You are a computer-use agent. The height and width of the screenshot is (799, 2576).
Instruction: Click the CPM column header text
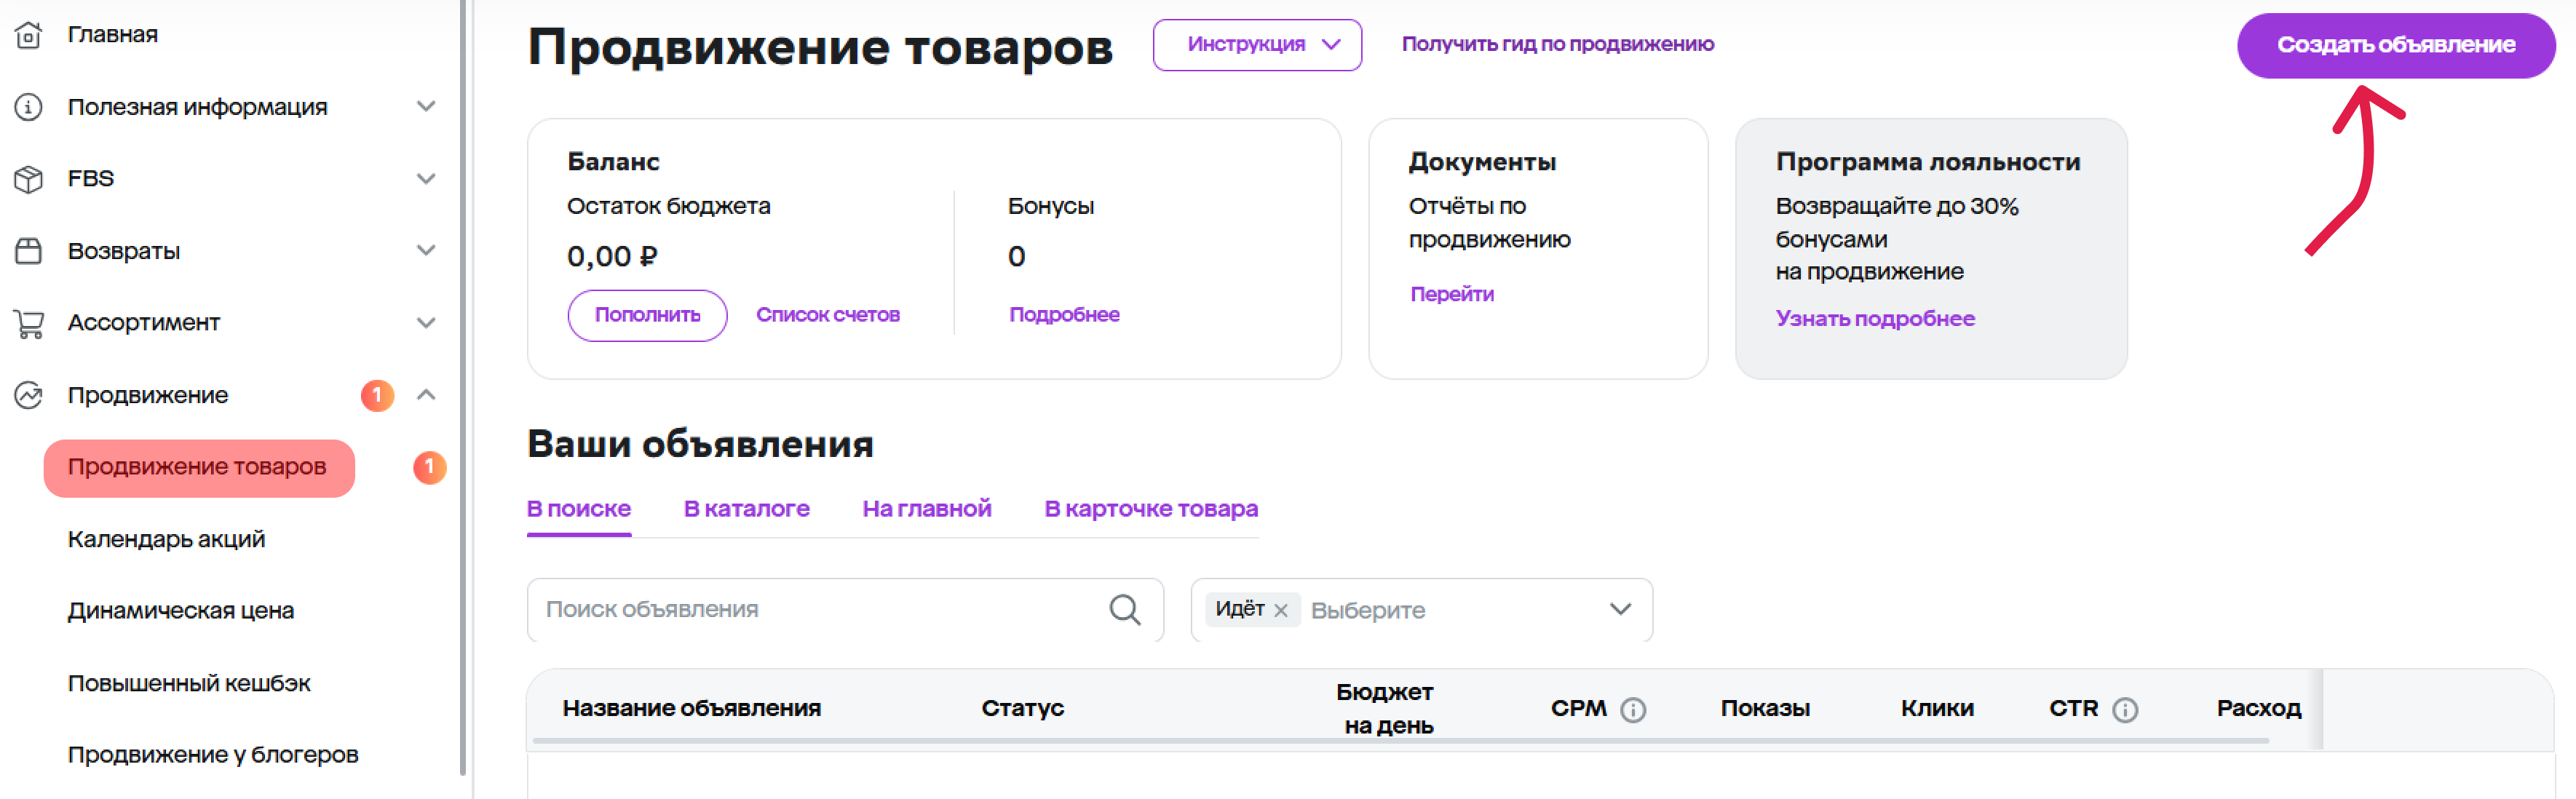[1578, 709]
